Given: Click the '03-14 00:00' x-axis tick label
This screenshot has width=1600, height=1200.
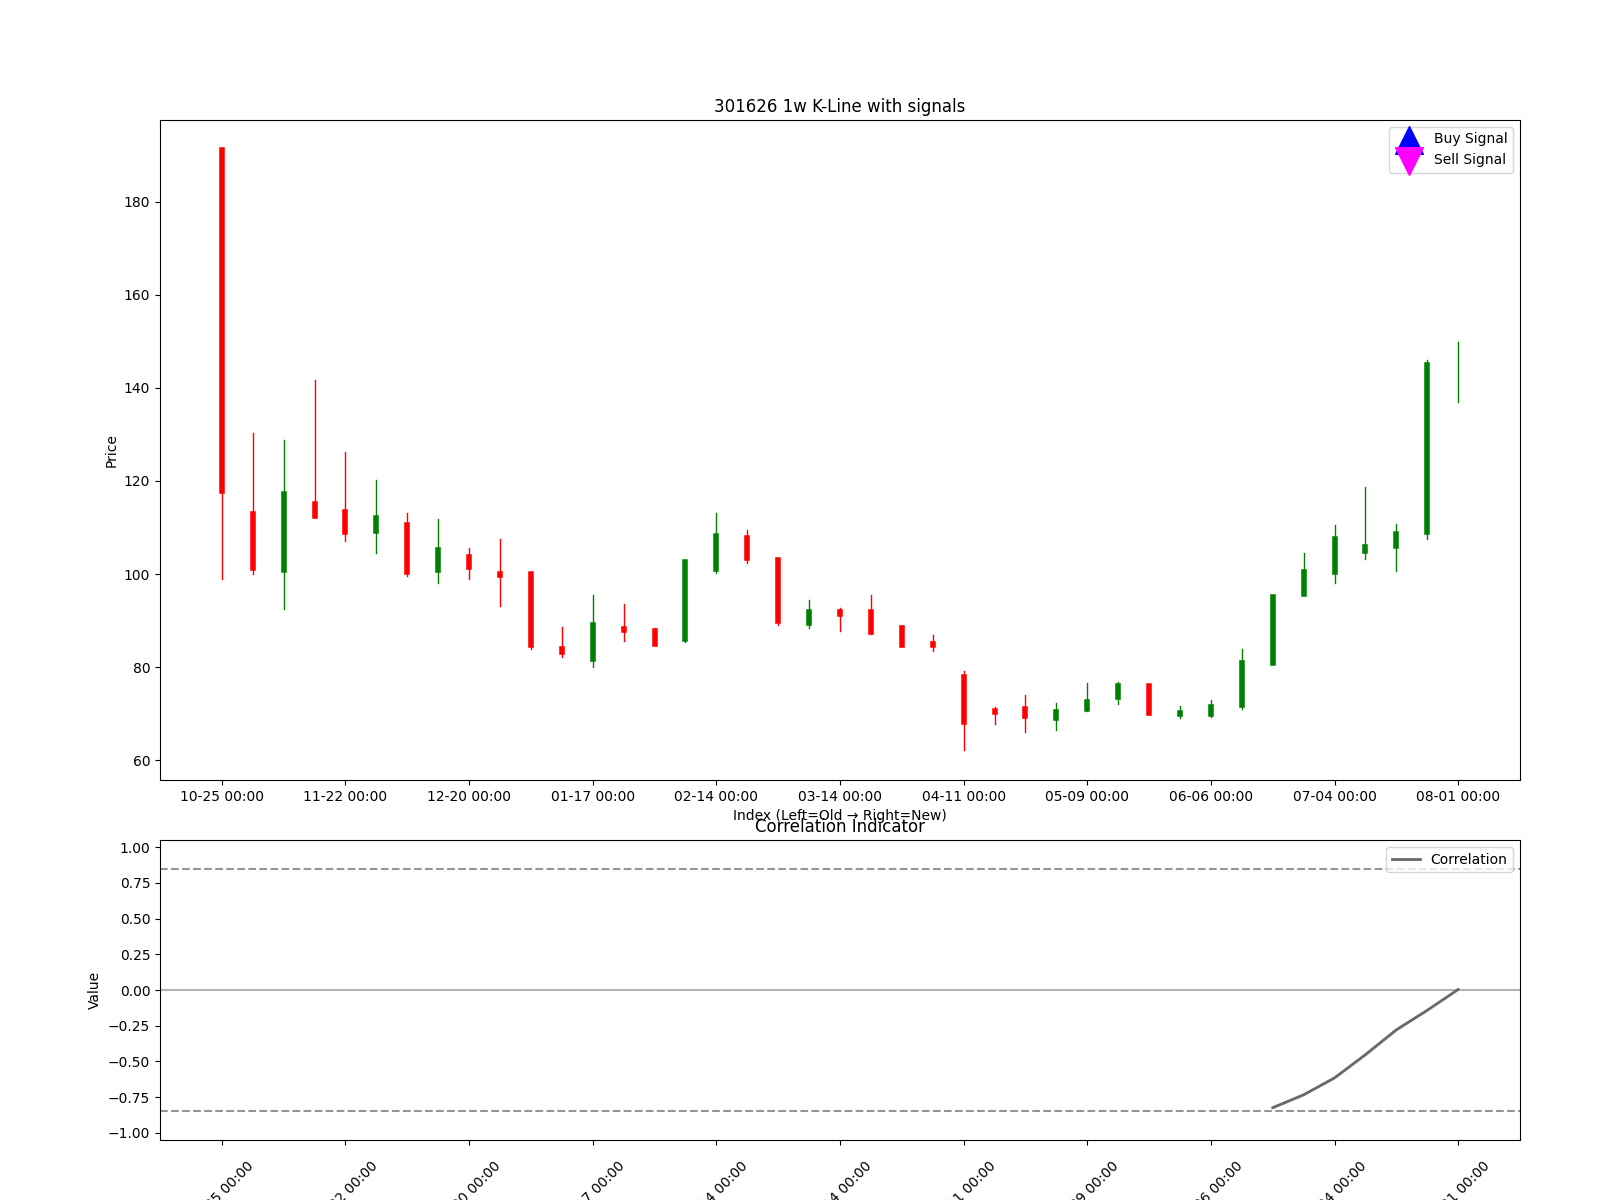Looking at the screenshot, I should pyautogui.click(x=840, y=797).
